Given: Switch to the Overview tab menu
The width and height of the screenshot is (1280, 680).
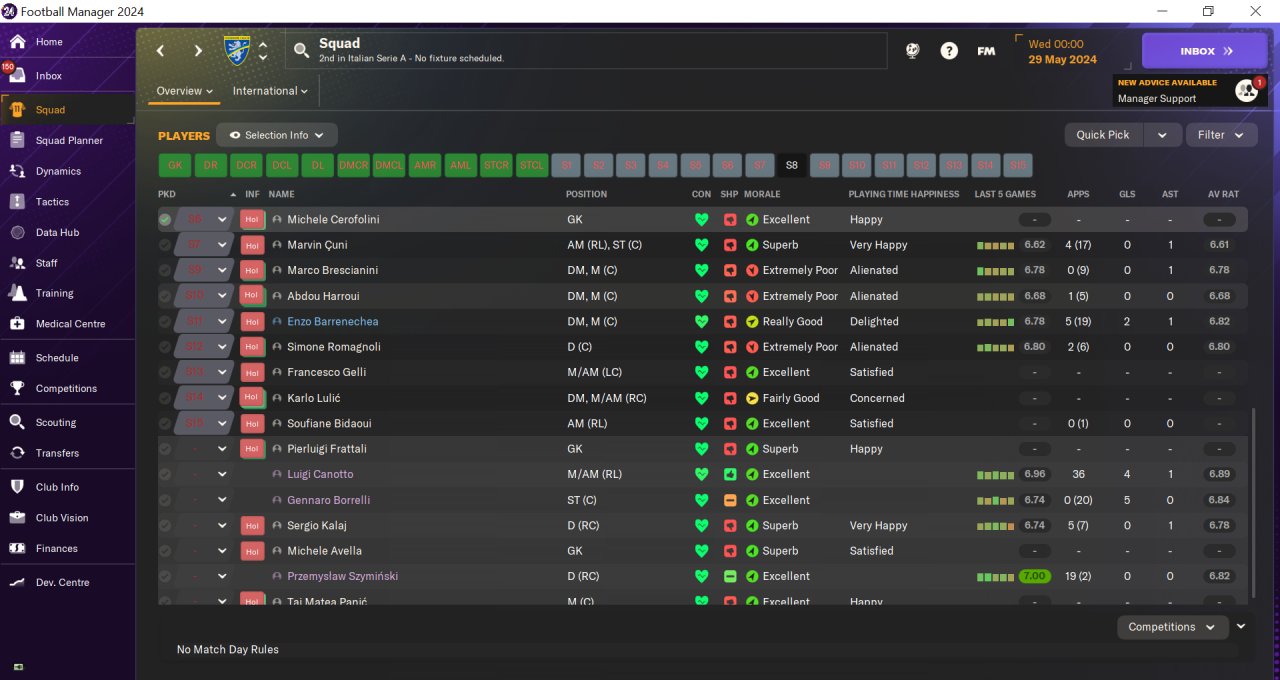Looking at the screenshot, I should [185, 91].
